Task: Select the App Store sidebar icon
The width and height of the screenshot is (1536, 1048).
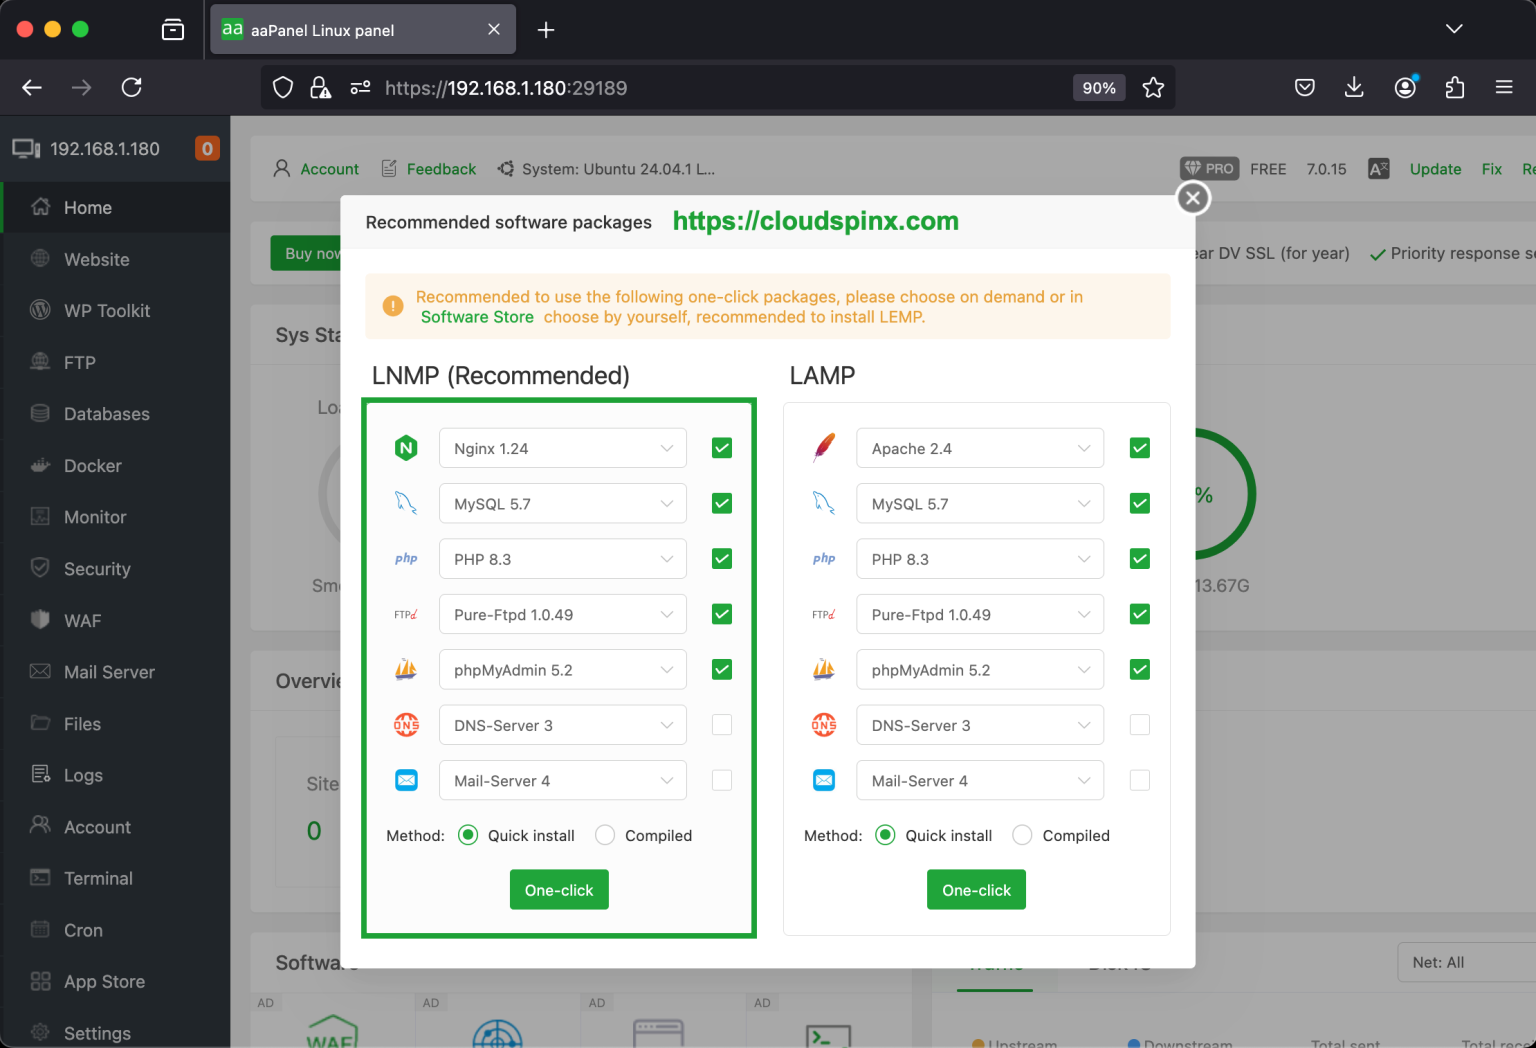Action: 40,981
